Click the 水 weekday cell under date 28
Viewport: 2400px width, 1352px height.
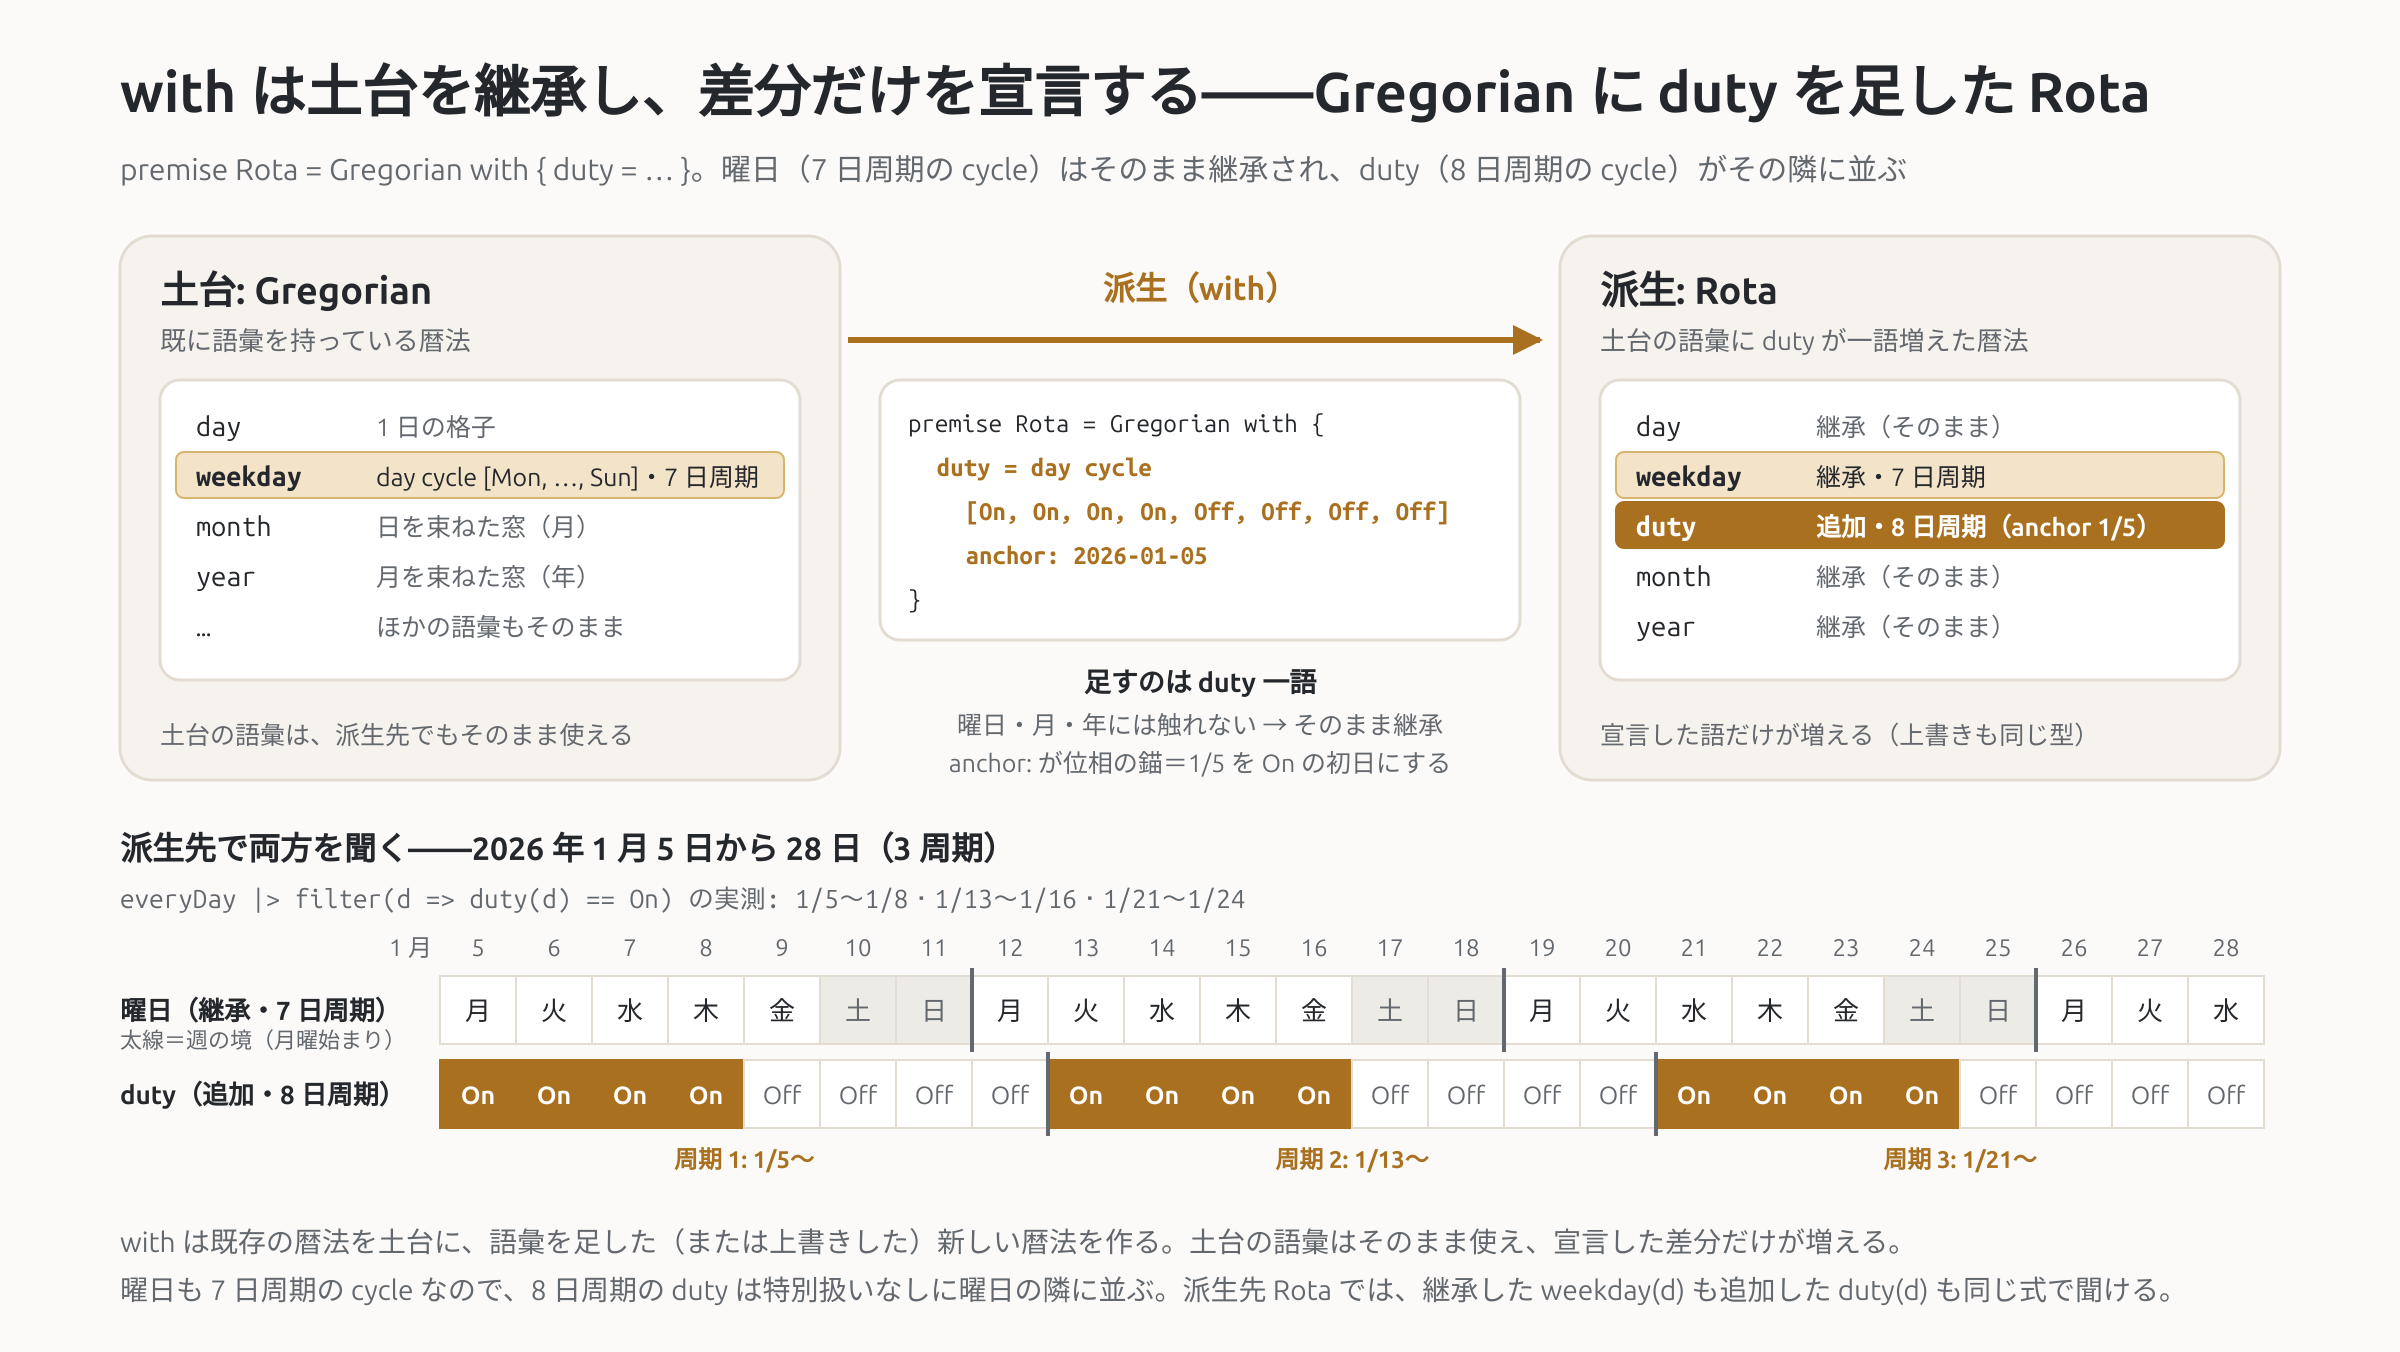click(x=2226, y=1010)
